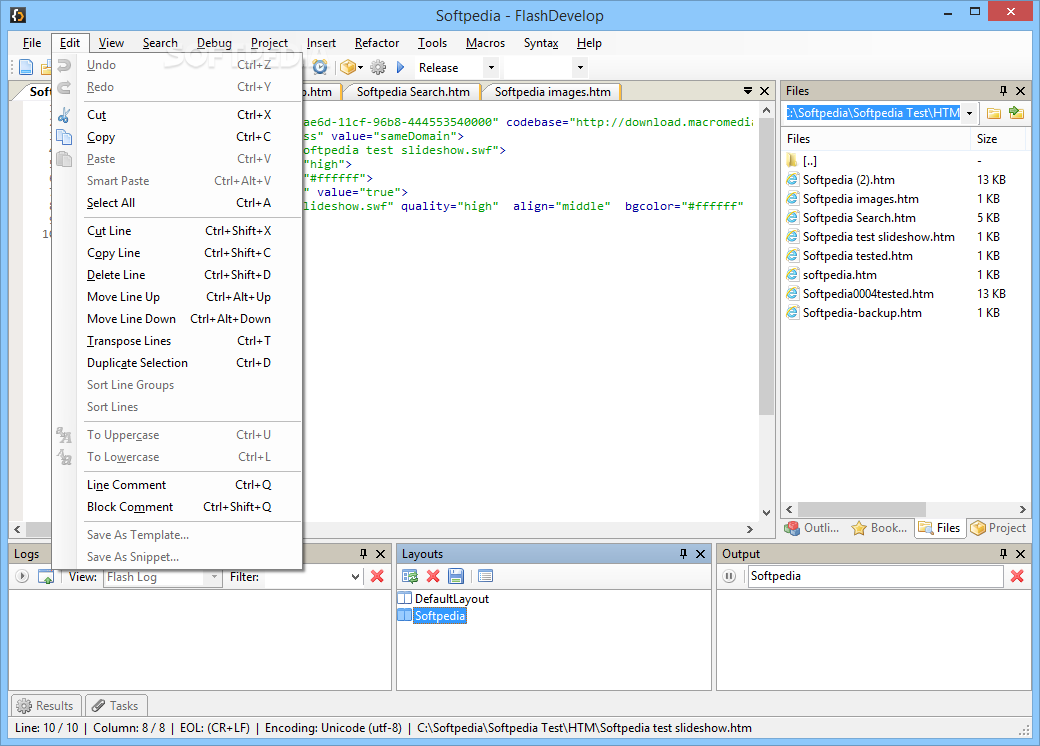Open the editor tab list dropdown

pos(748,91)
